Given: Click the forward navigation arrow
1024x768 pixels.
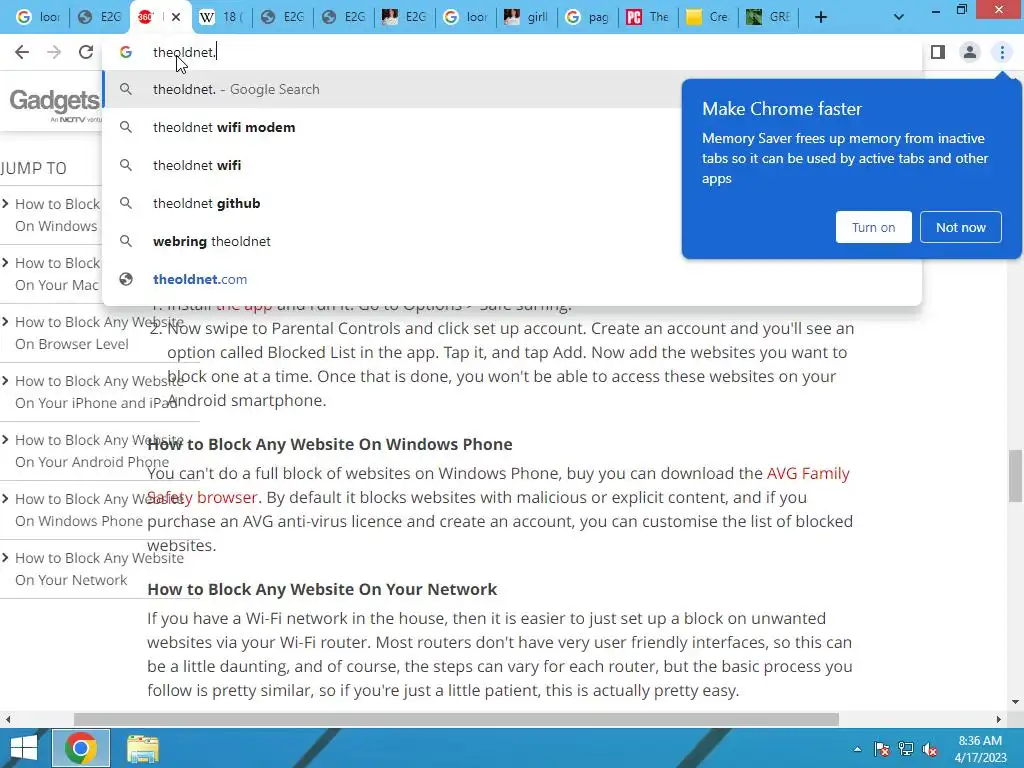Looking at the screenshot, I should coord(54,52).
